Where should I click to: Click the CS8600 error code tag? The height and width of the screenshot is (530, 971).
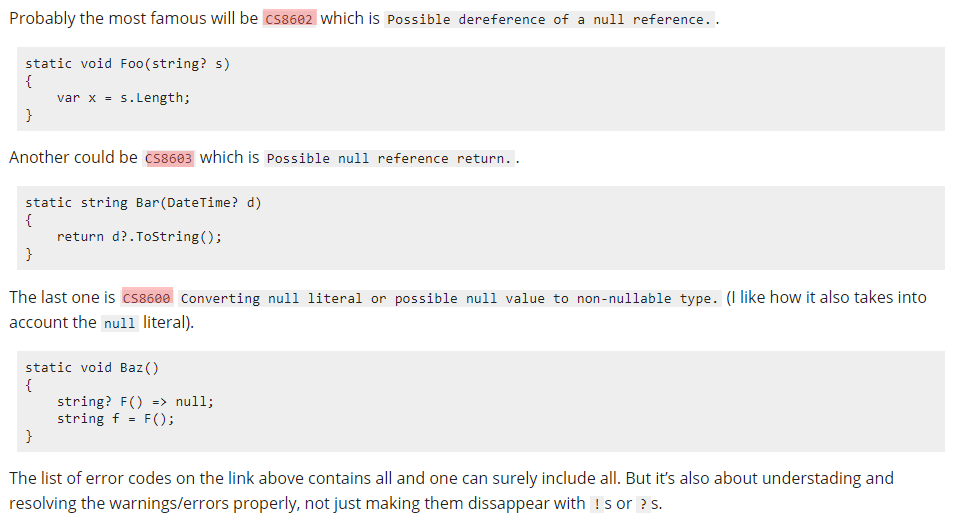(148, 298)
